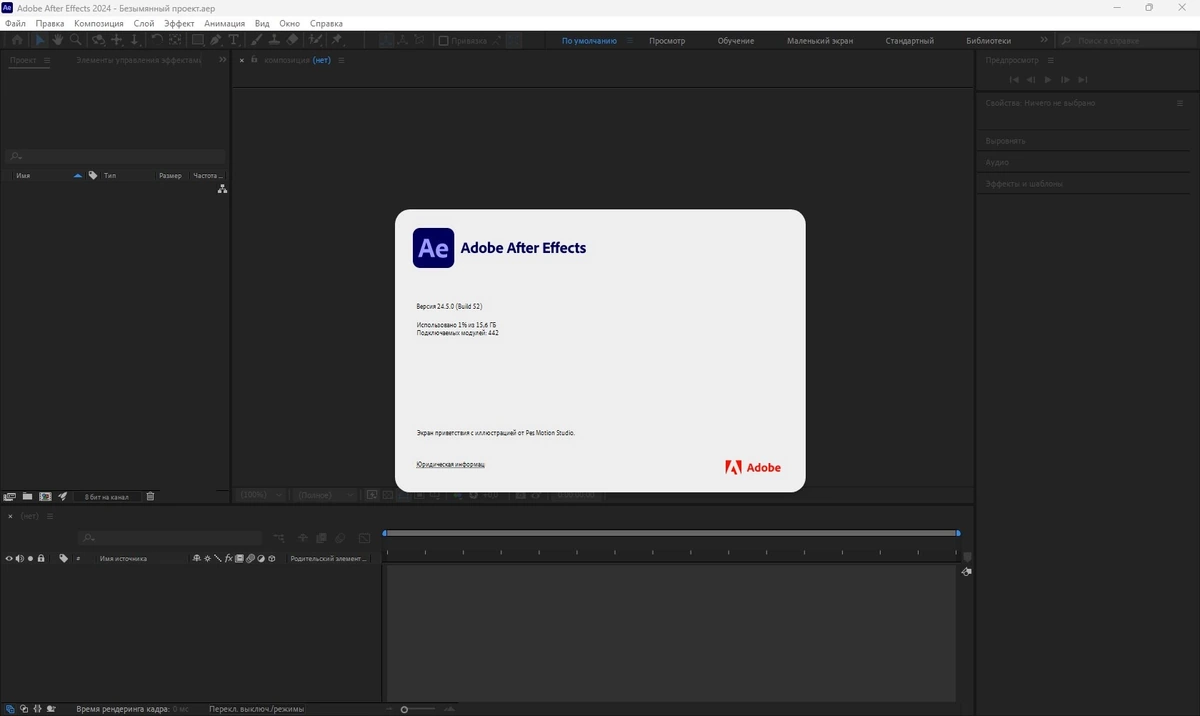The height and width of the screenshot is (716, 1200).
Task: Open the Предпросмотр panel menu
Action: pyautogui.click(x=1049, y=60)
